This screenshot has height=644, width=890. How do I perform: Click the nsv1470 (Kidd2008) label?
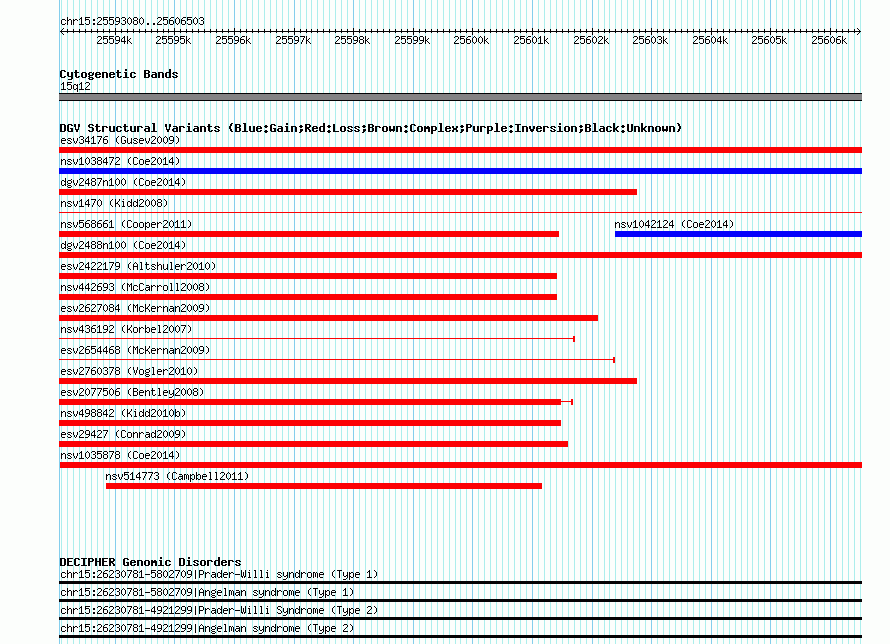114,203
